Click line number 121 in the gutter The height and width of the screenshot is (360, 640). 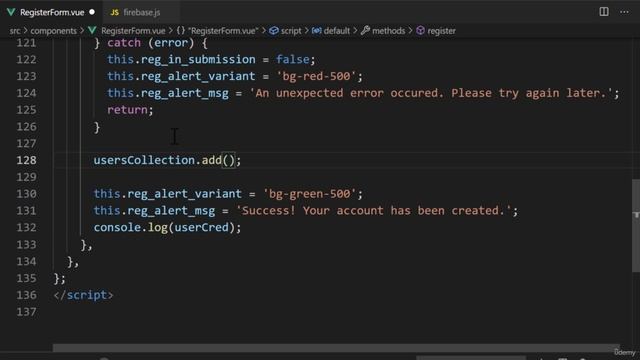click(x=26, y=43)
